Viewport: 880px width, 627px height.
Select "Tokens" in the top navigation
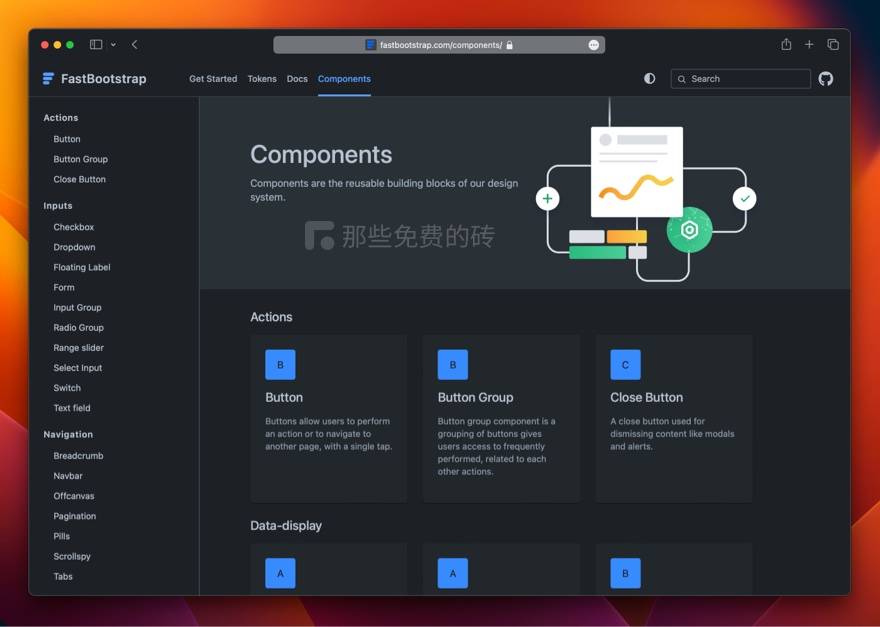point(261,78)
